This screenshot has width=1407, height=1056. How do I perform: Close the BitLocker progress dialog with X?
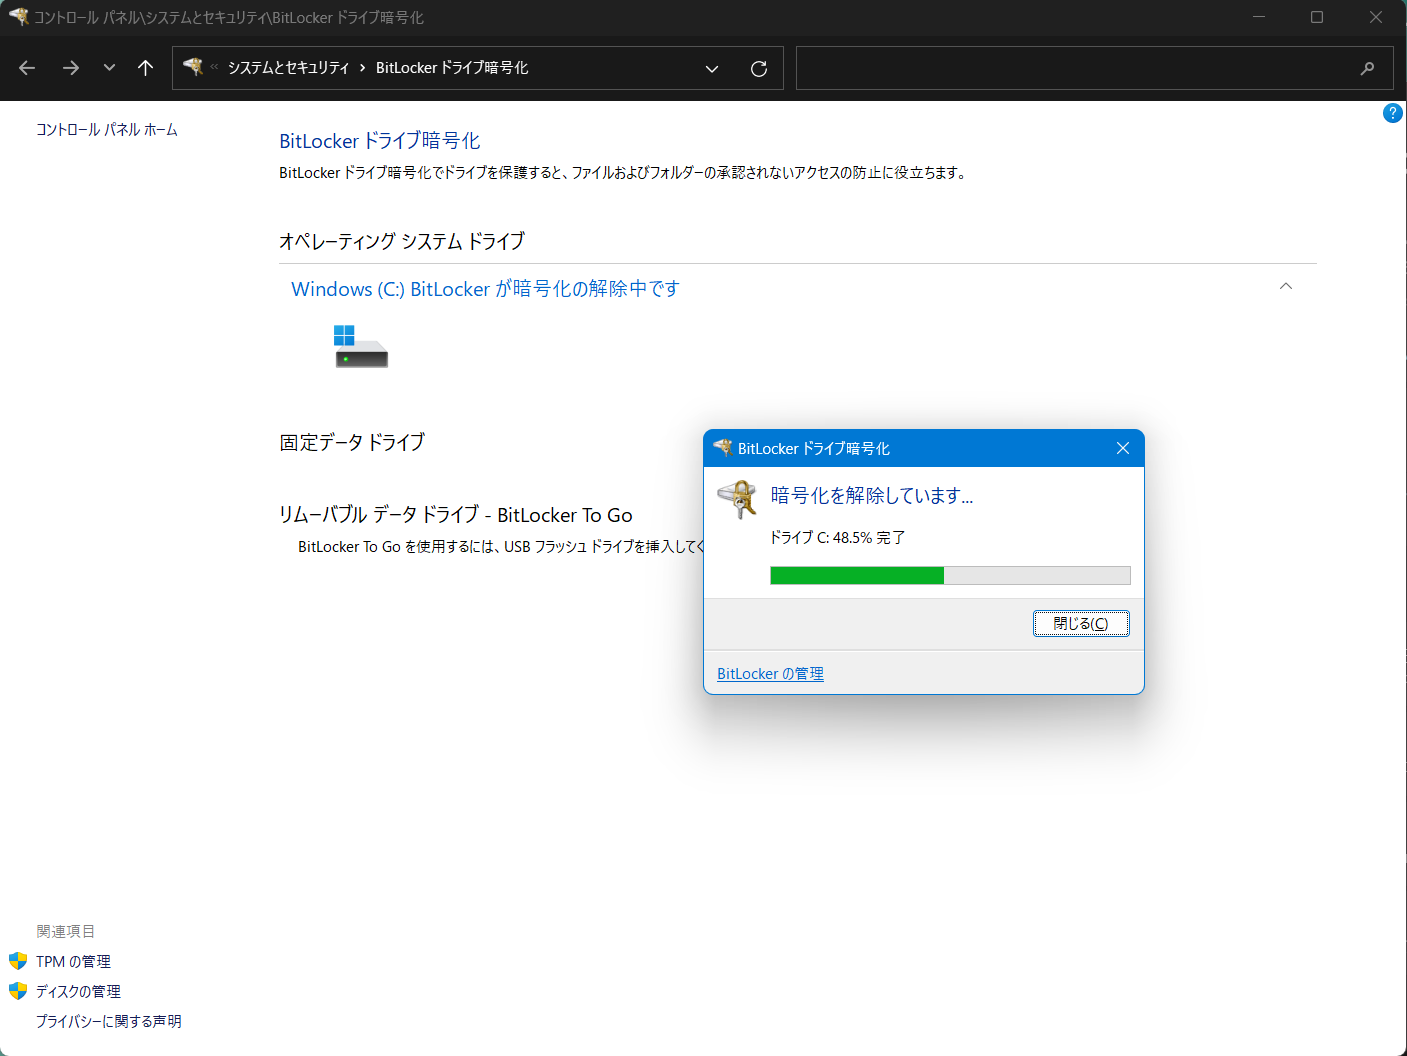coord(1123,448)
